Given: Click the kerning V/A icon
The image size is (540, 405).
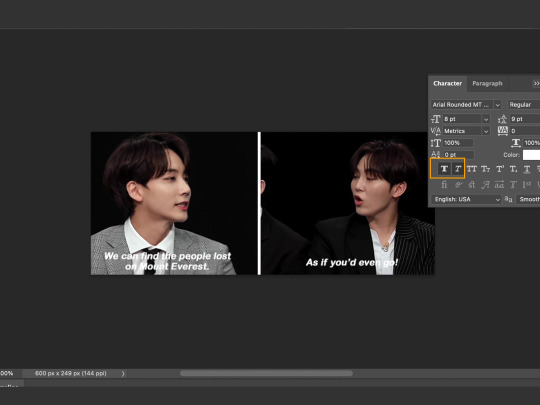Looking at the screenshot, I should point(436,131).
